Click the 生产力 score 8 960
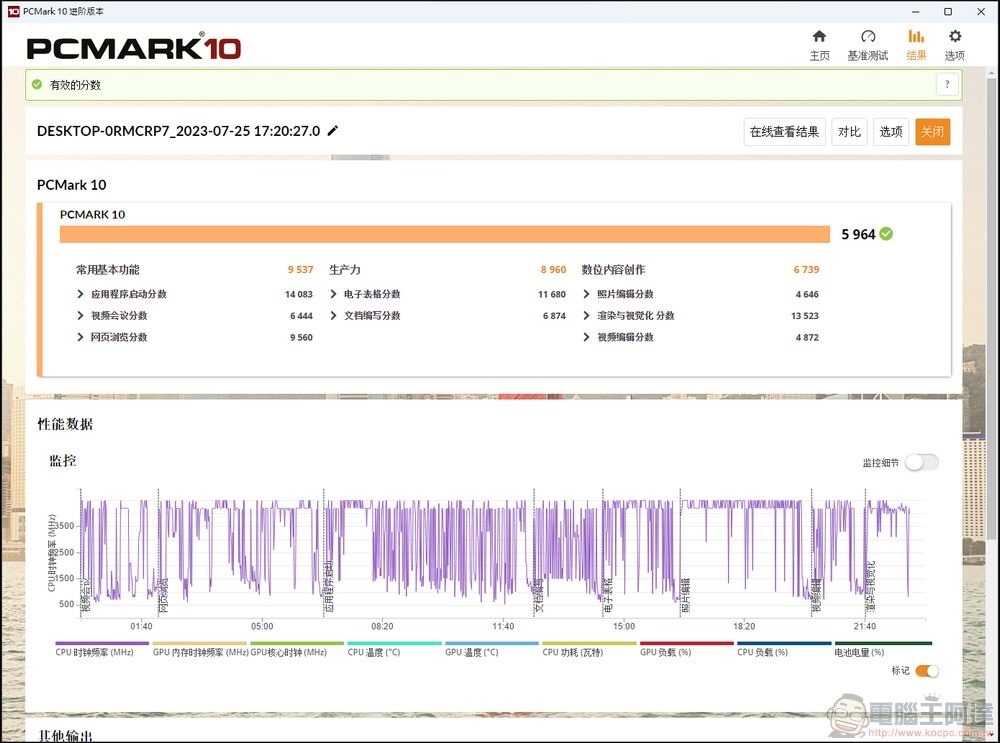This screenshot has height=743, width=1000. click(x=554, y=270)
